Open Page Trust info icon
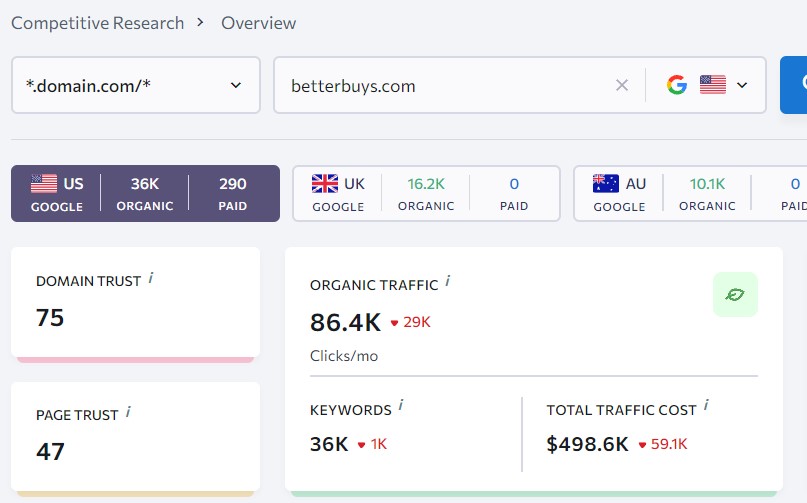807x503 pixels. (x=128, y=412)
